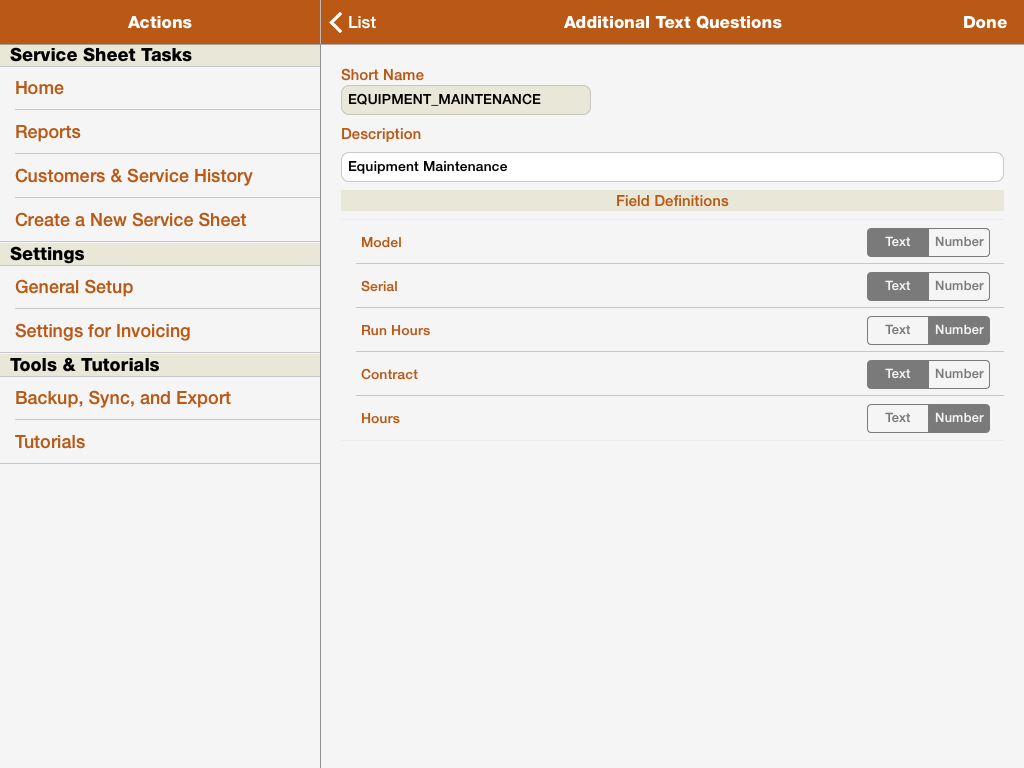
Task: Set Contract field type to Number
Action: (959, 374)
